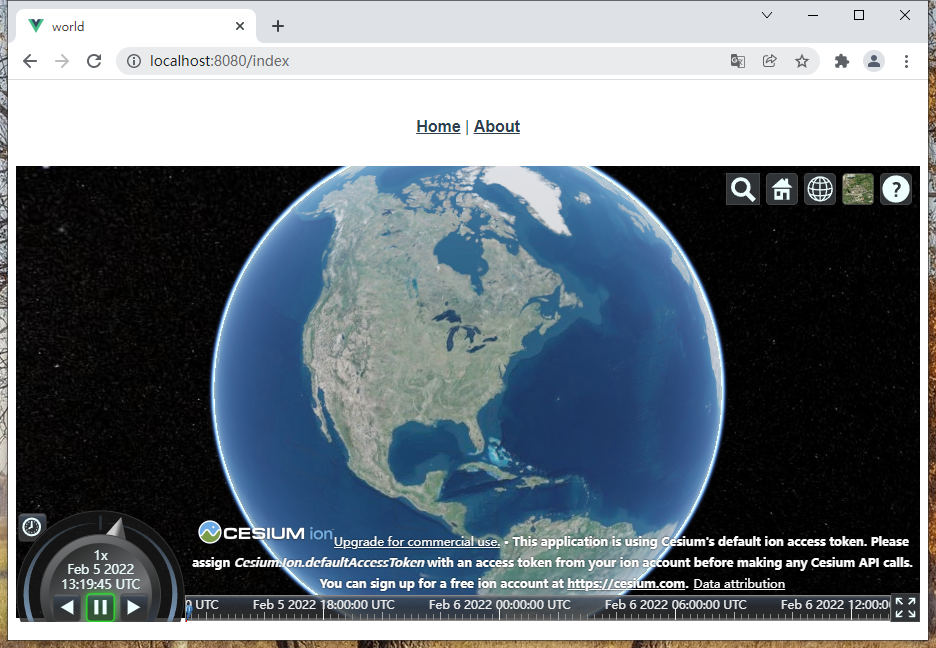Click the Cesium home view button
Image resolution: width=936 pixels, height=648 pixels.
pyautogui.click(x=781, y=189)
